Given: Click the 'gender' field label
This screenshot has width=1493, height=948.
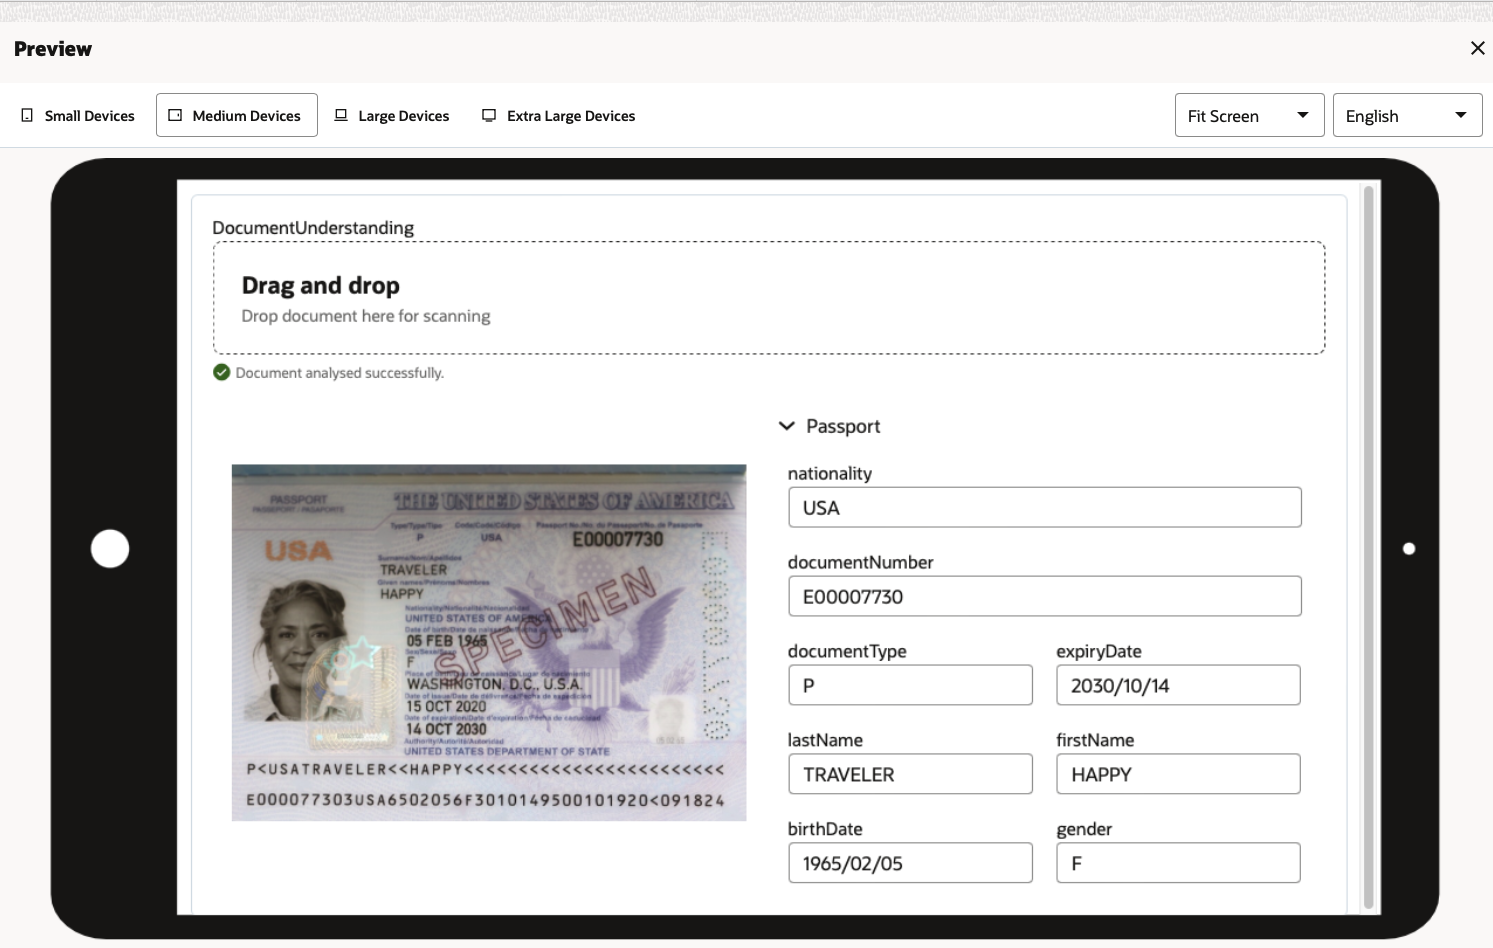Looking at the screenshot, I should (1084, 829).
